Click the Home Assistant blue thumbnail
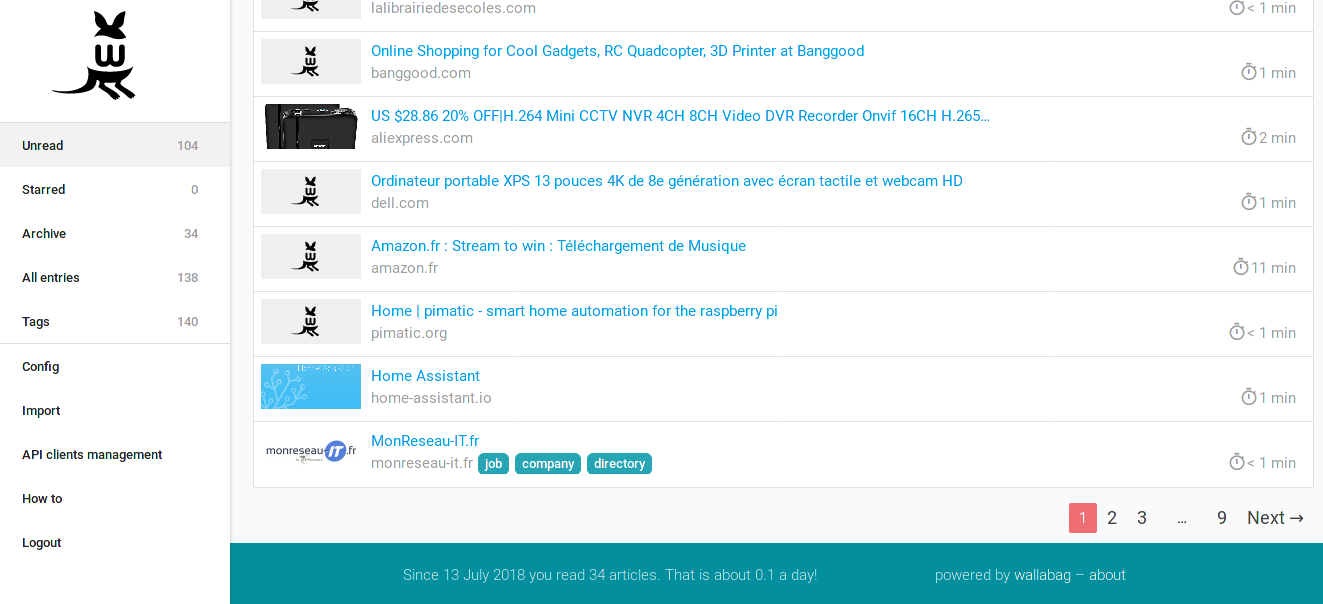The image size is (1323, 604). pyautogui.click(x=311, y=386)
